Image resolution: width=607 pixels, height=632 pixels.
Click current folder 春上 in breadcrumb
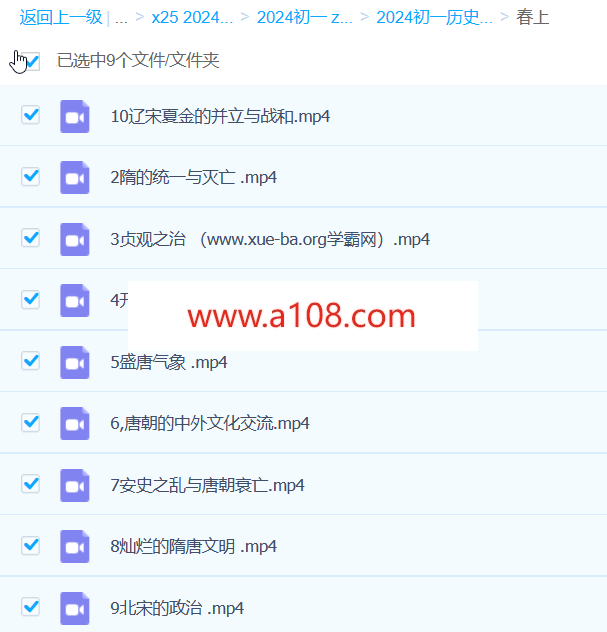532,17
